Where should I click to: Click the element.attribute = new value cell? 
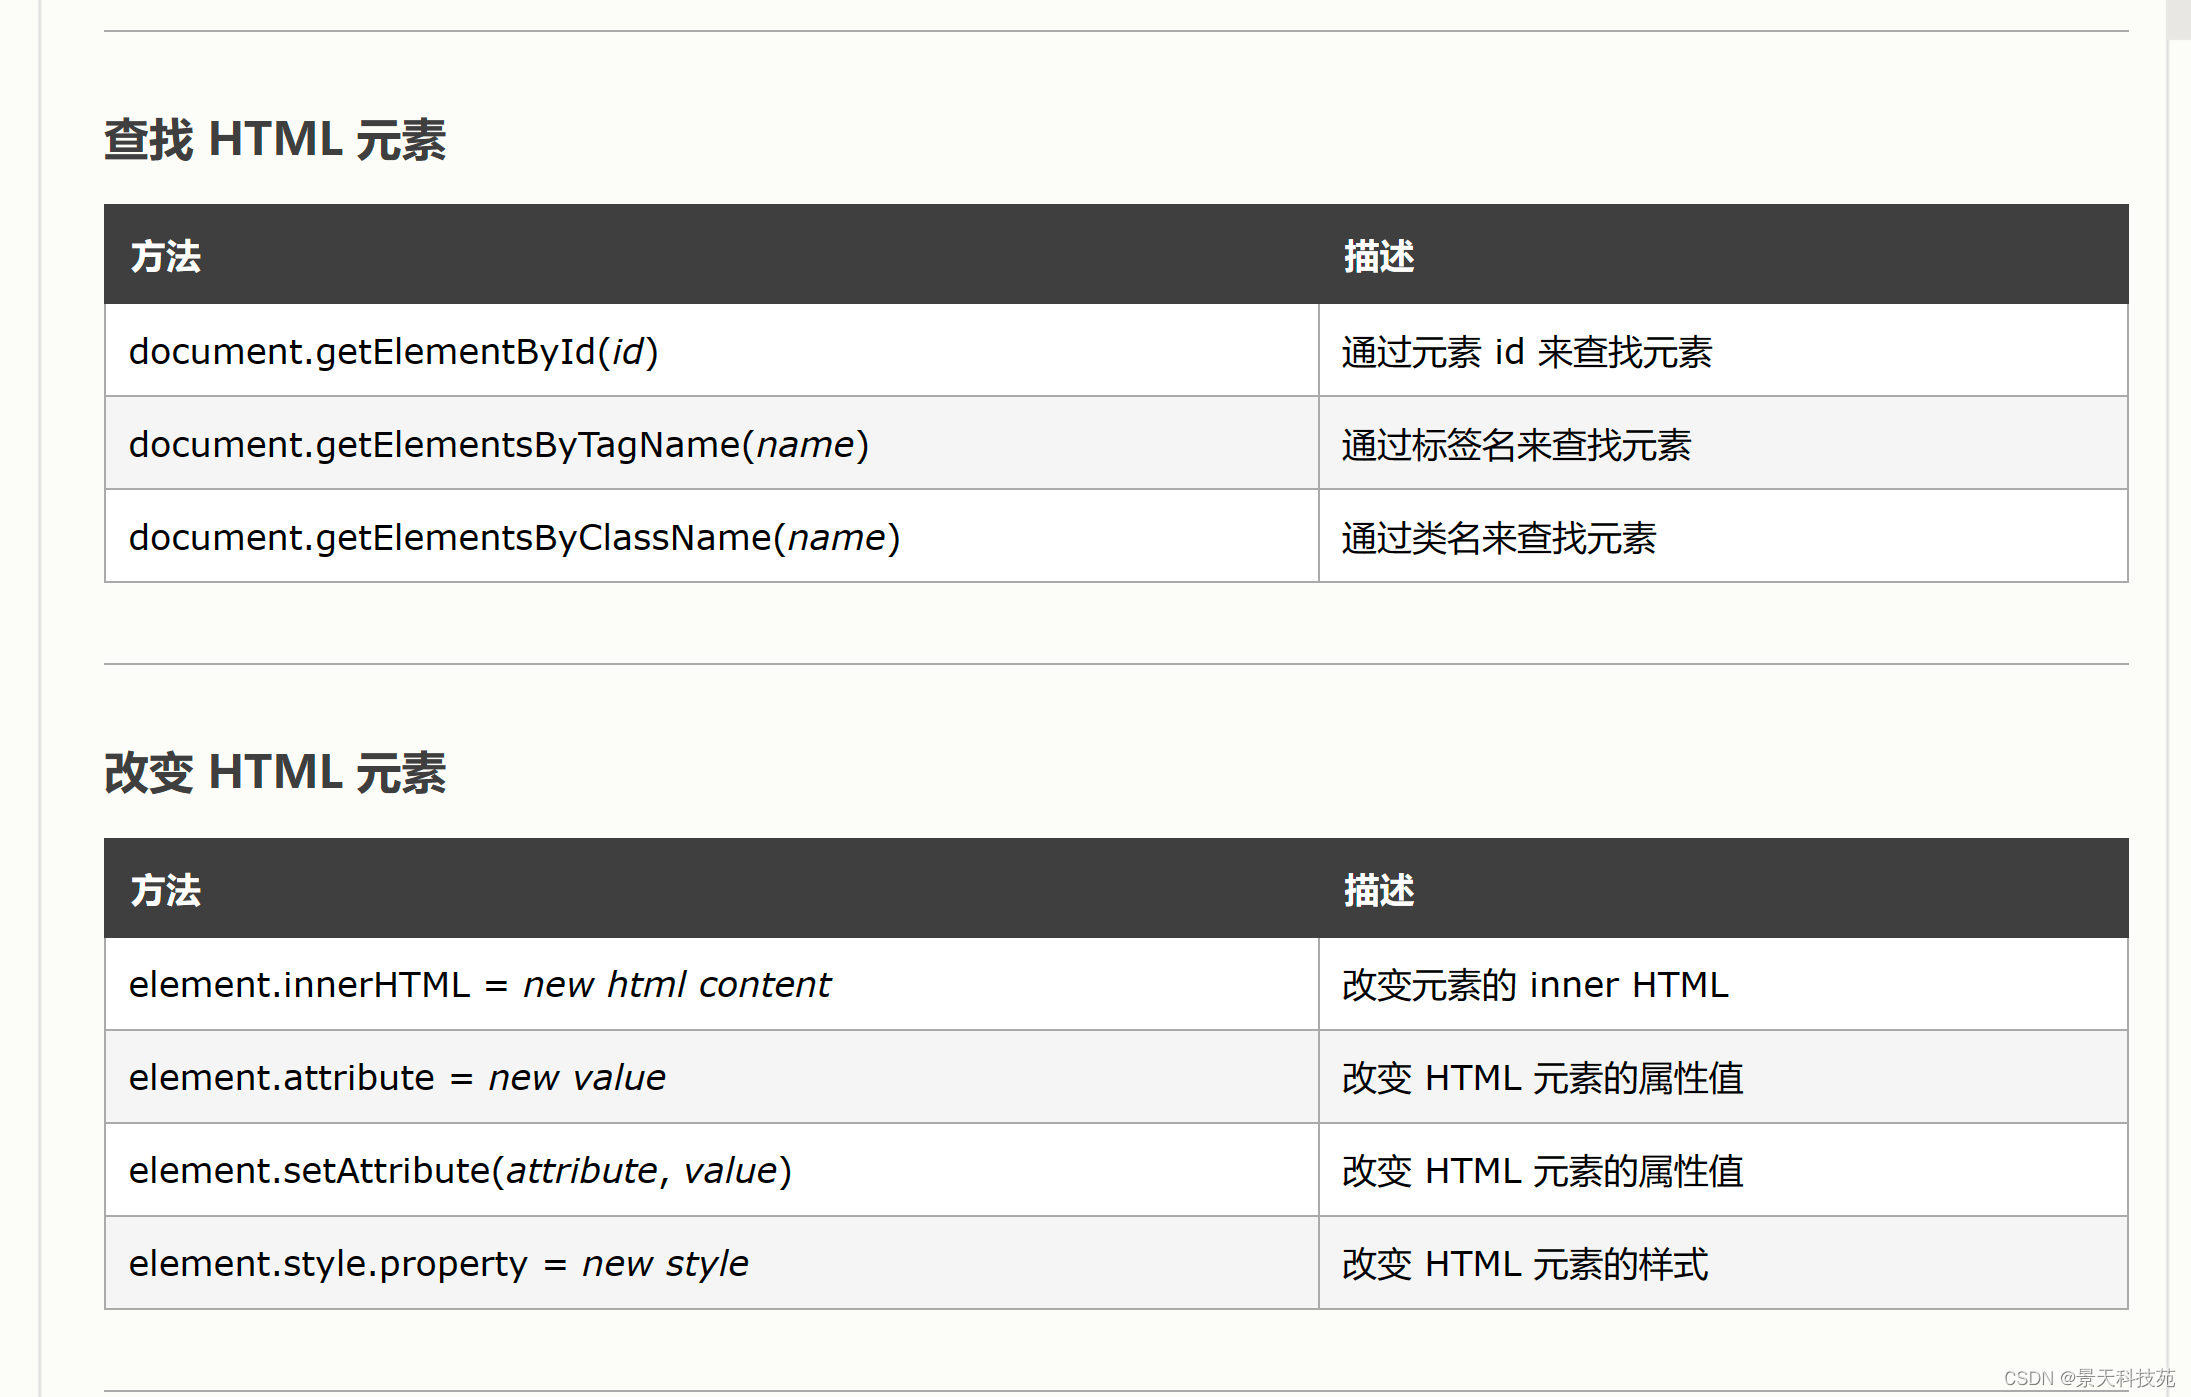click(712, 1077)
